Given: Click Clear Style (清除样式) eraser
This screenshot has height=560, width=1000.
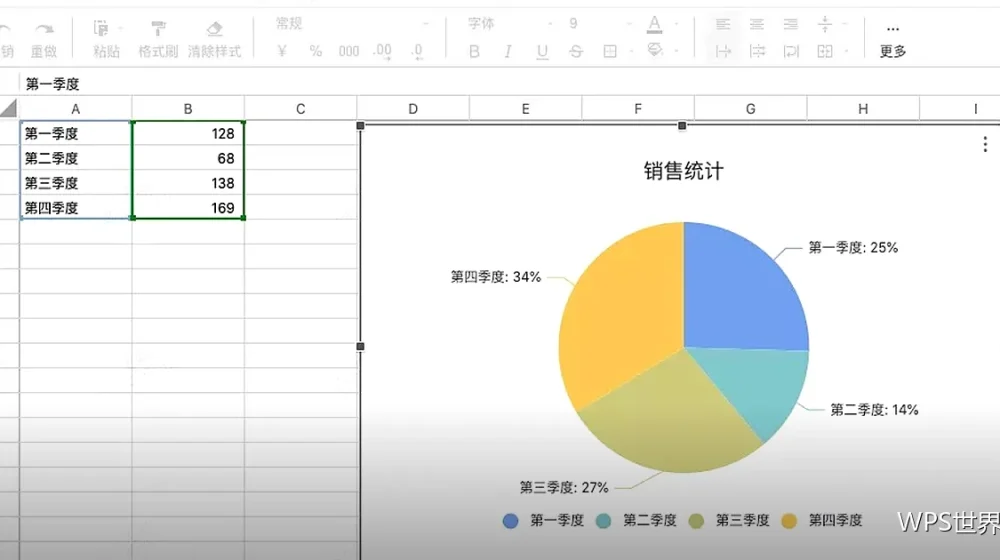Looking at the screenshot, I should [214, 40].
